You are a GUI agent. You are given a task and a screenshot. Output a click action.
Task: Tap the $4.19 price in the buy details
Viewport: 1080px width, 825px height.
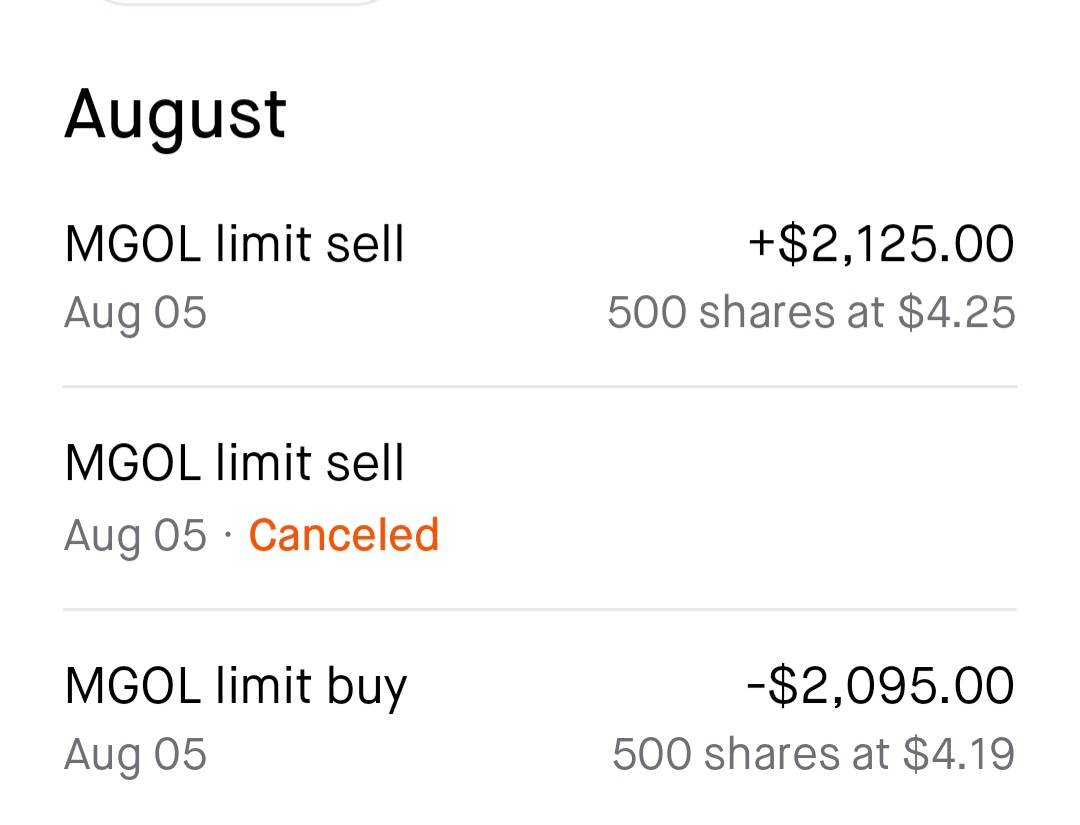click(x=958, y=754)
